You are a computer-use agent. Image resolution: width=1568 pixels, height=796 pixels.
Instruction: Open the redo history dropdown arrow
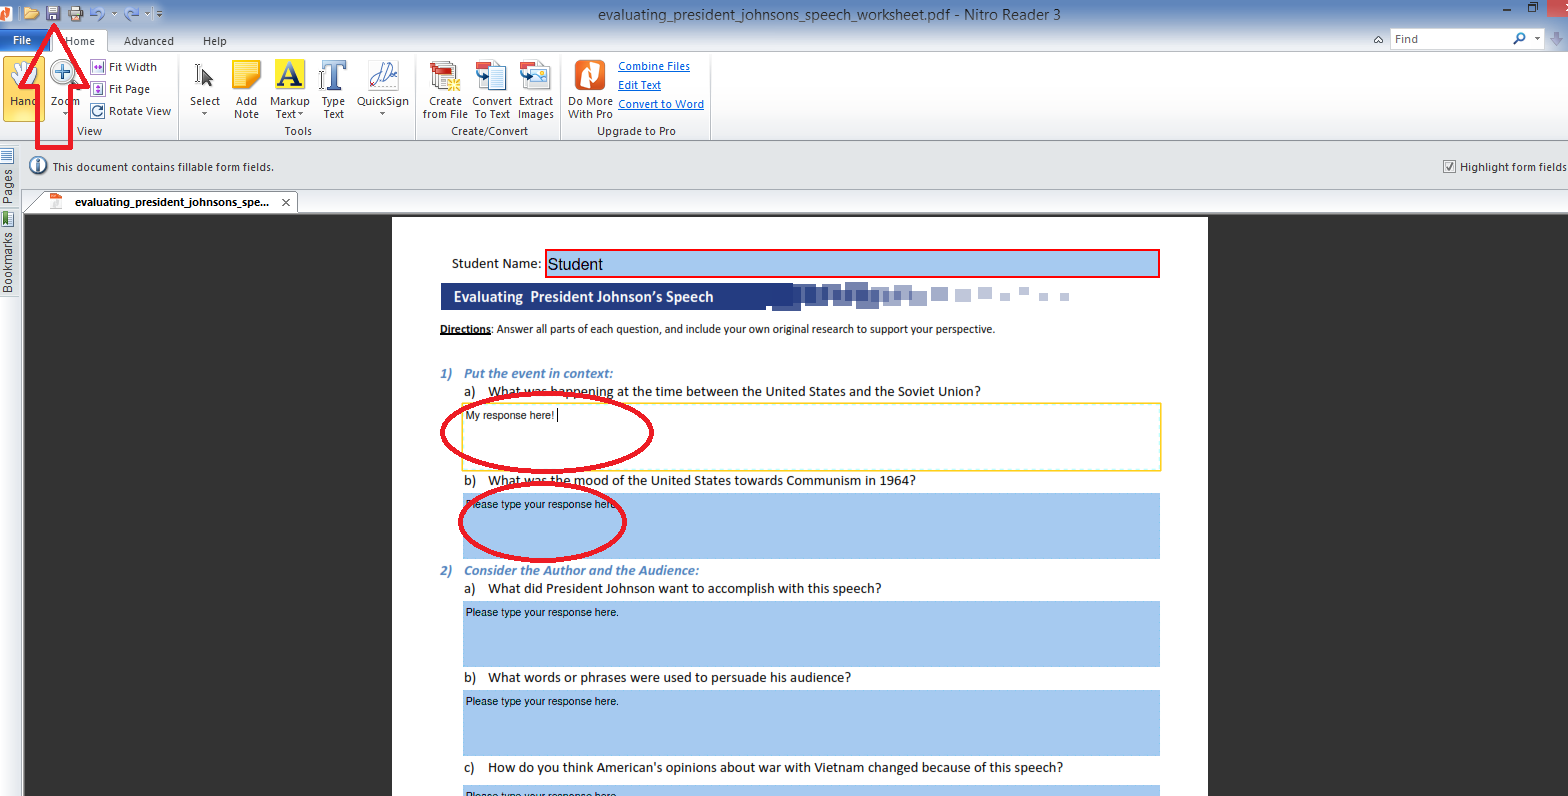pyautogui.click(x=147, y=14)
